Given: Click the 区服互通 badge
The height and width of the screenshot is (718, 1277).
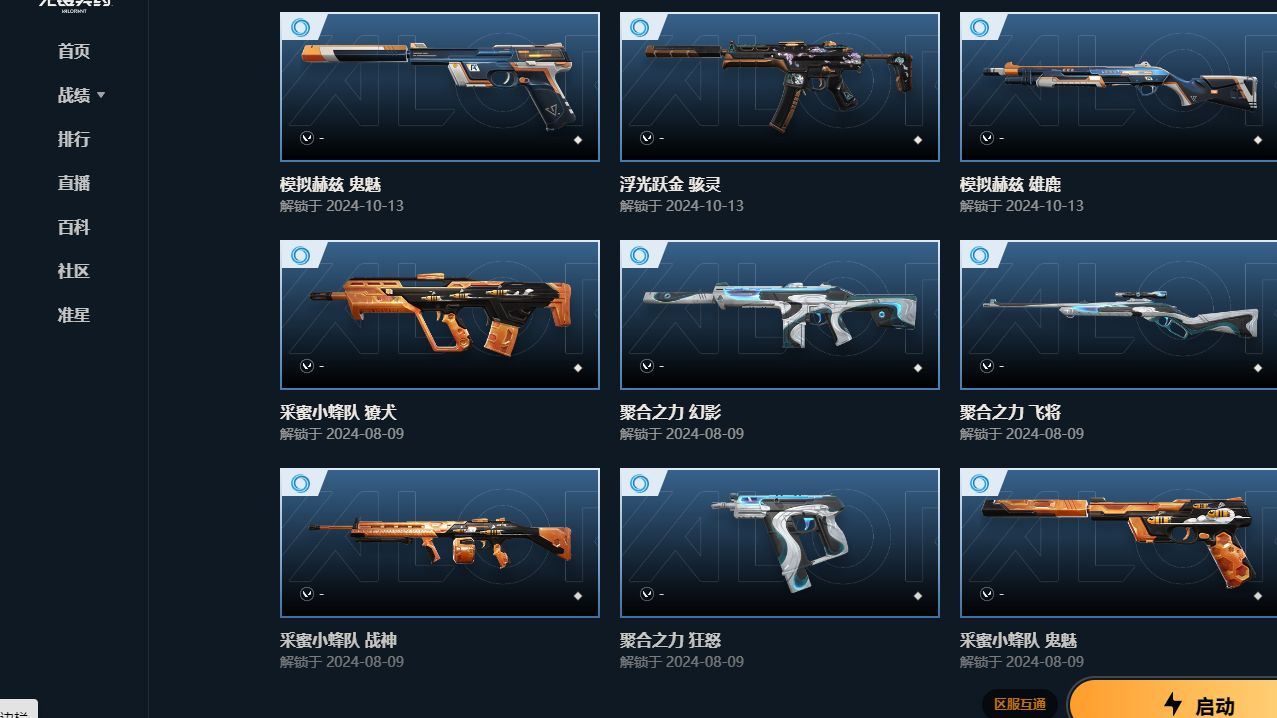Looking at the screenshot, I should (x=1020, y=704).
